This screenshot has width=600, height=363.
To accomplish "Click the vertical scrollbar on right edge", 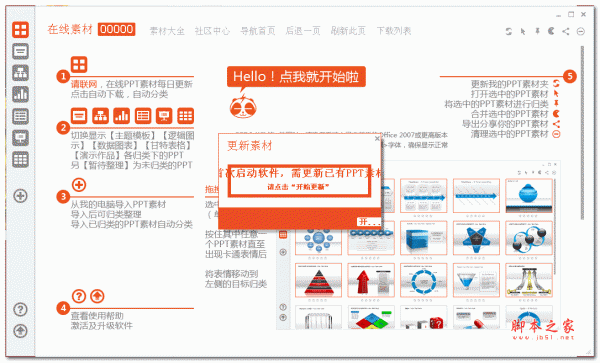I will coord(582,132).
